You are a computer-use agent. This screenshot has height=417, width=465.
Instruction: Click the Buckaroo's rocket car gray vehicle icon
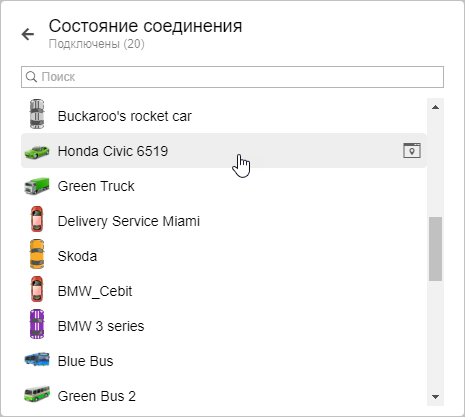[x=37, y=114]
